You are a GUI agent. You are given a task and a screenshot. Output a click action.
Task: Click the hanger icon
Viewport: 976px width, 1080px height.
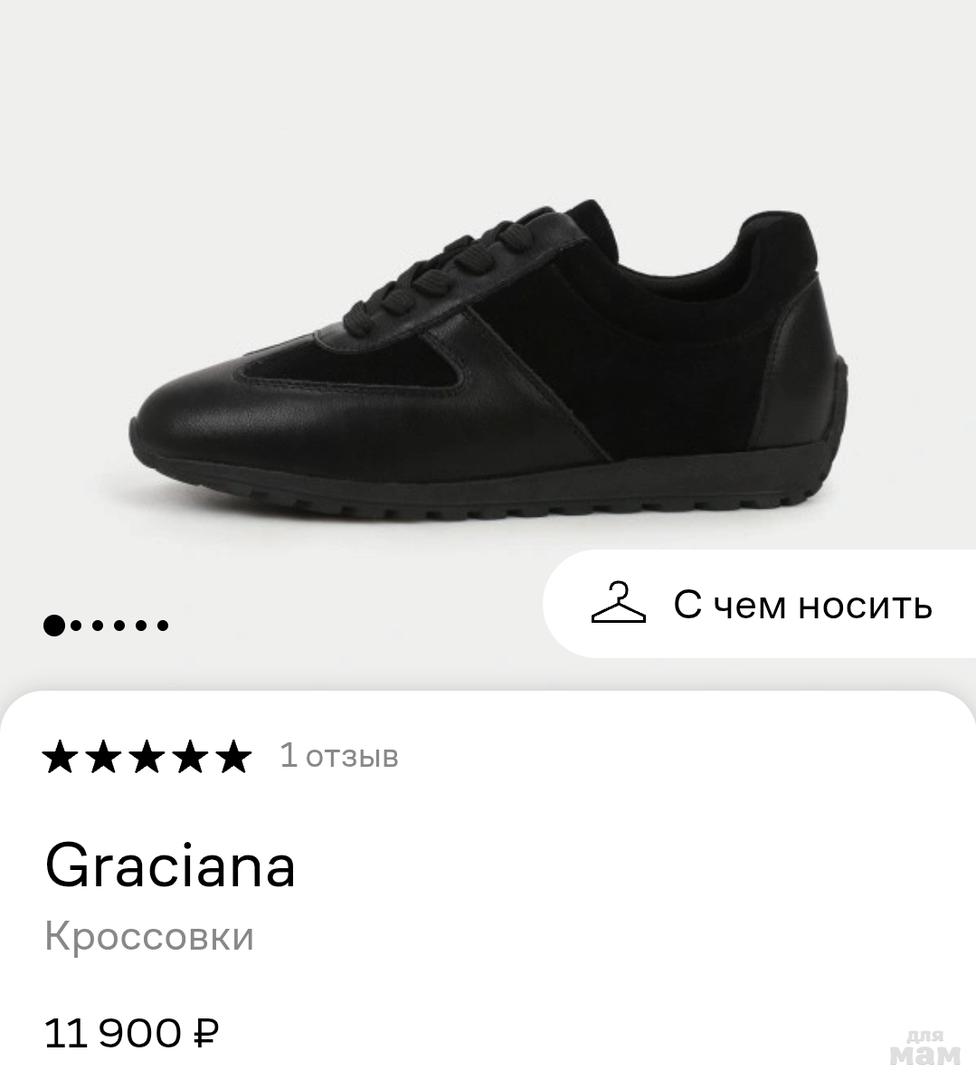[x=619, y=603]
